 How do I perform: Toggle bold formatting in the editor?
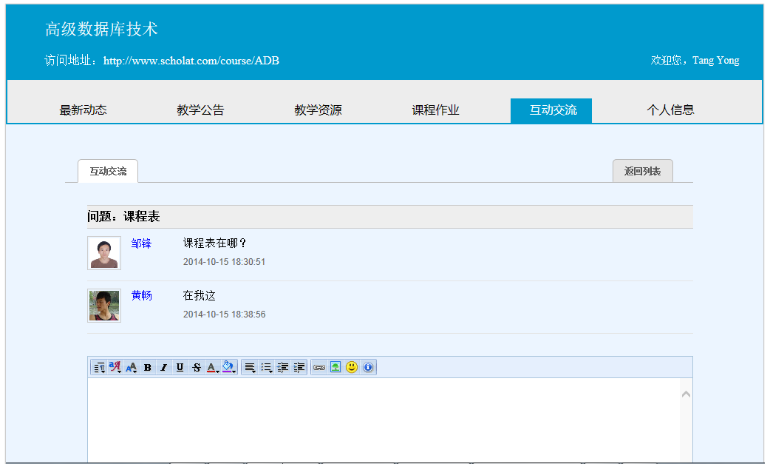point(147,368)
